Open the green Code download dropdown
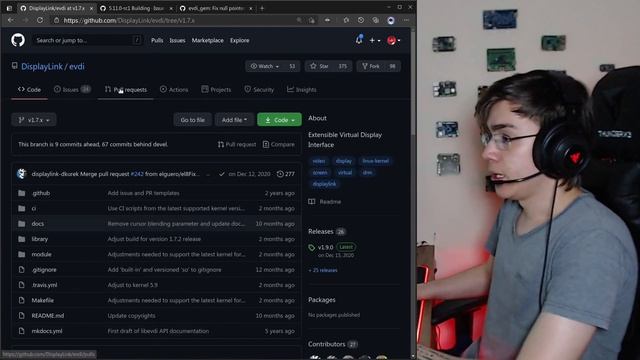 280,120
